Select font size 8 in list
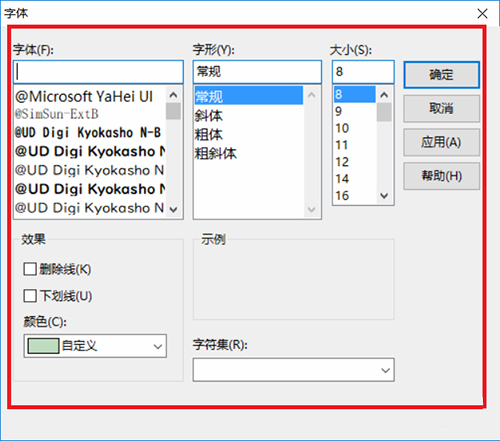The height and width of the screenshot is (441, 500). point(355,94)
